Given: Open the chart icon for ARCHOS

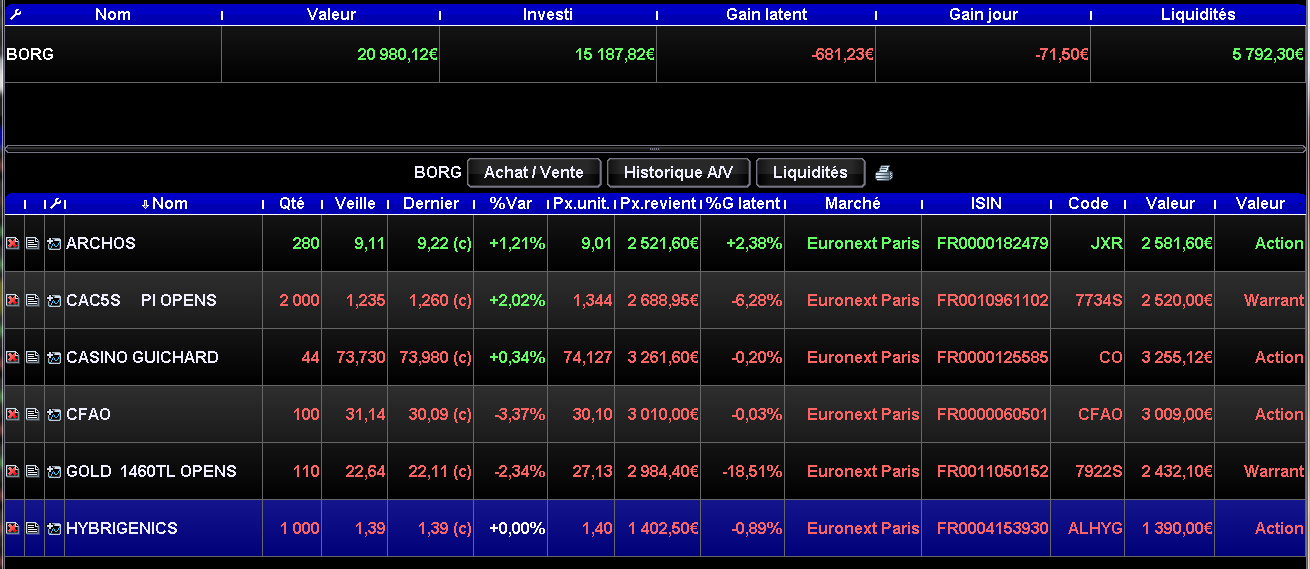Looking at the screenshot, I should point(54,243).
